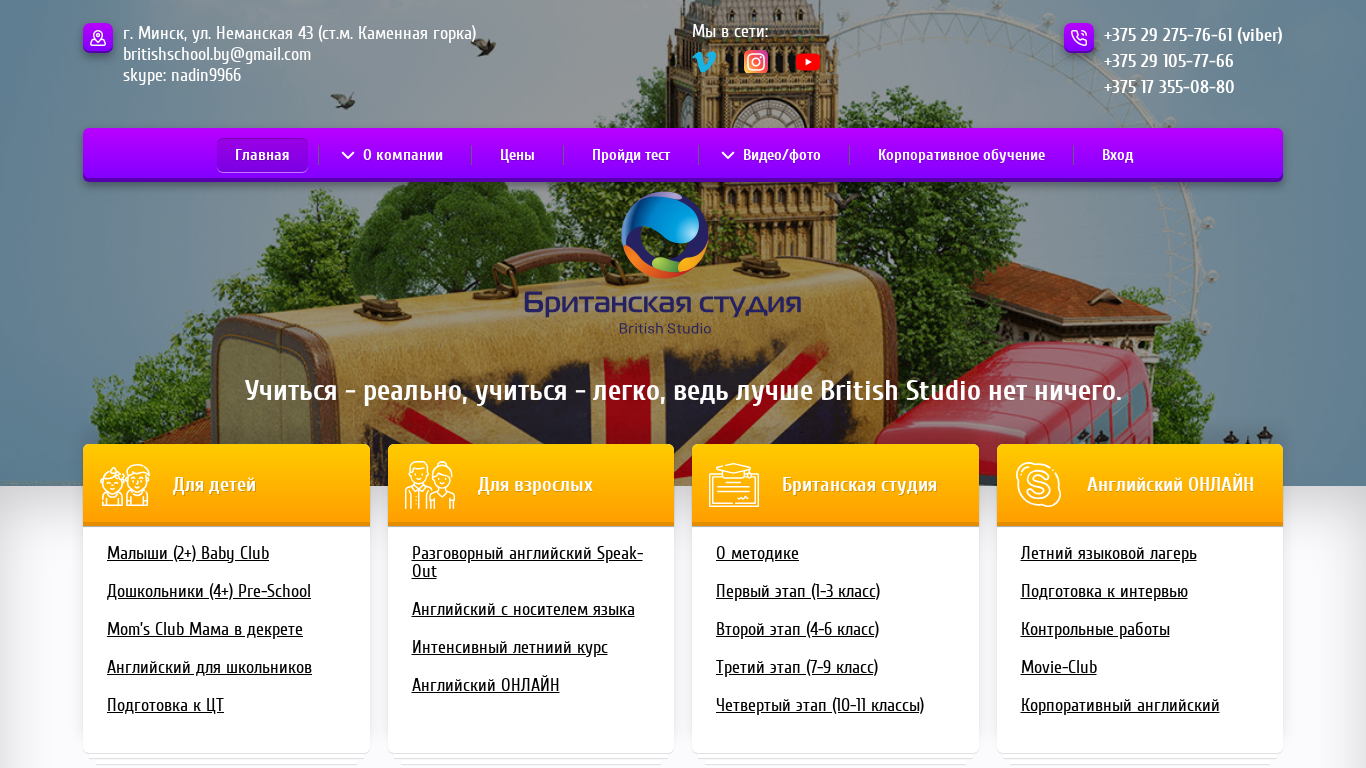1366x768 pixels.
Task: Open Корпоративный английский link
Action: point(1120,705)
